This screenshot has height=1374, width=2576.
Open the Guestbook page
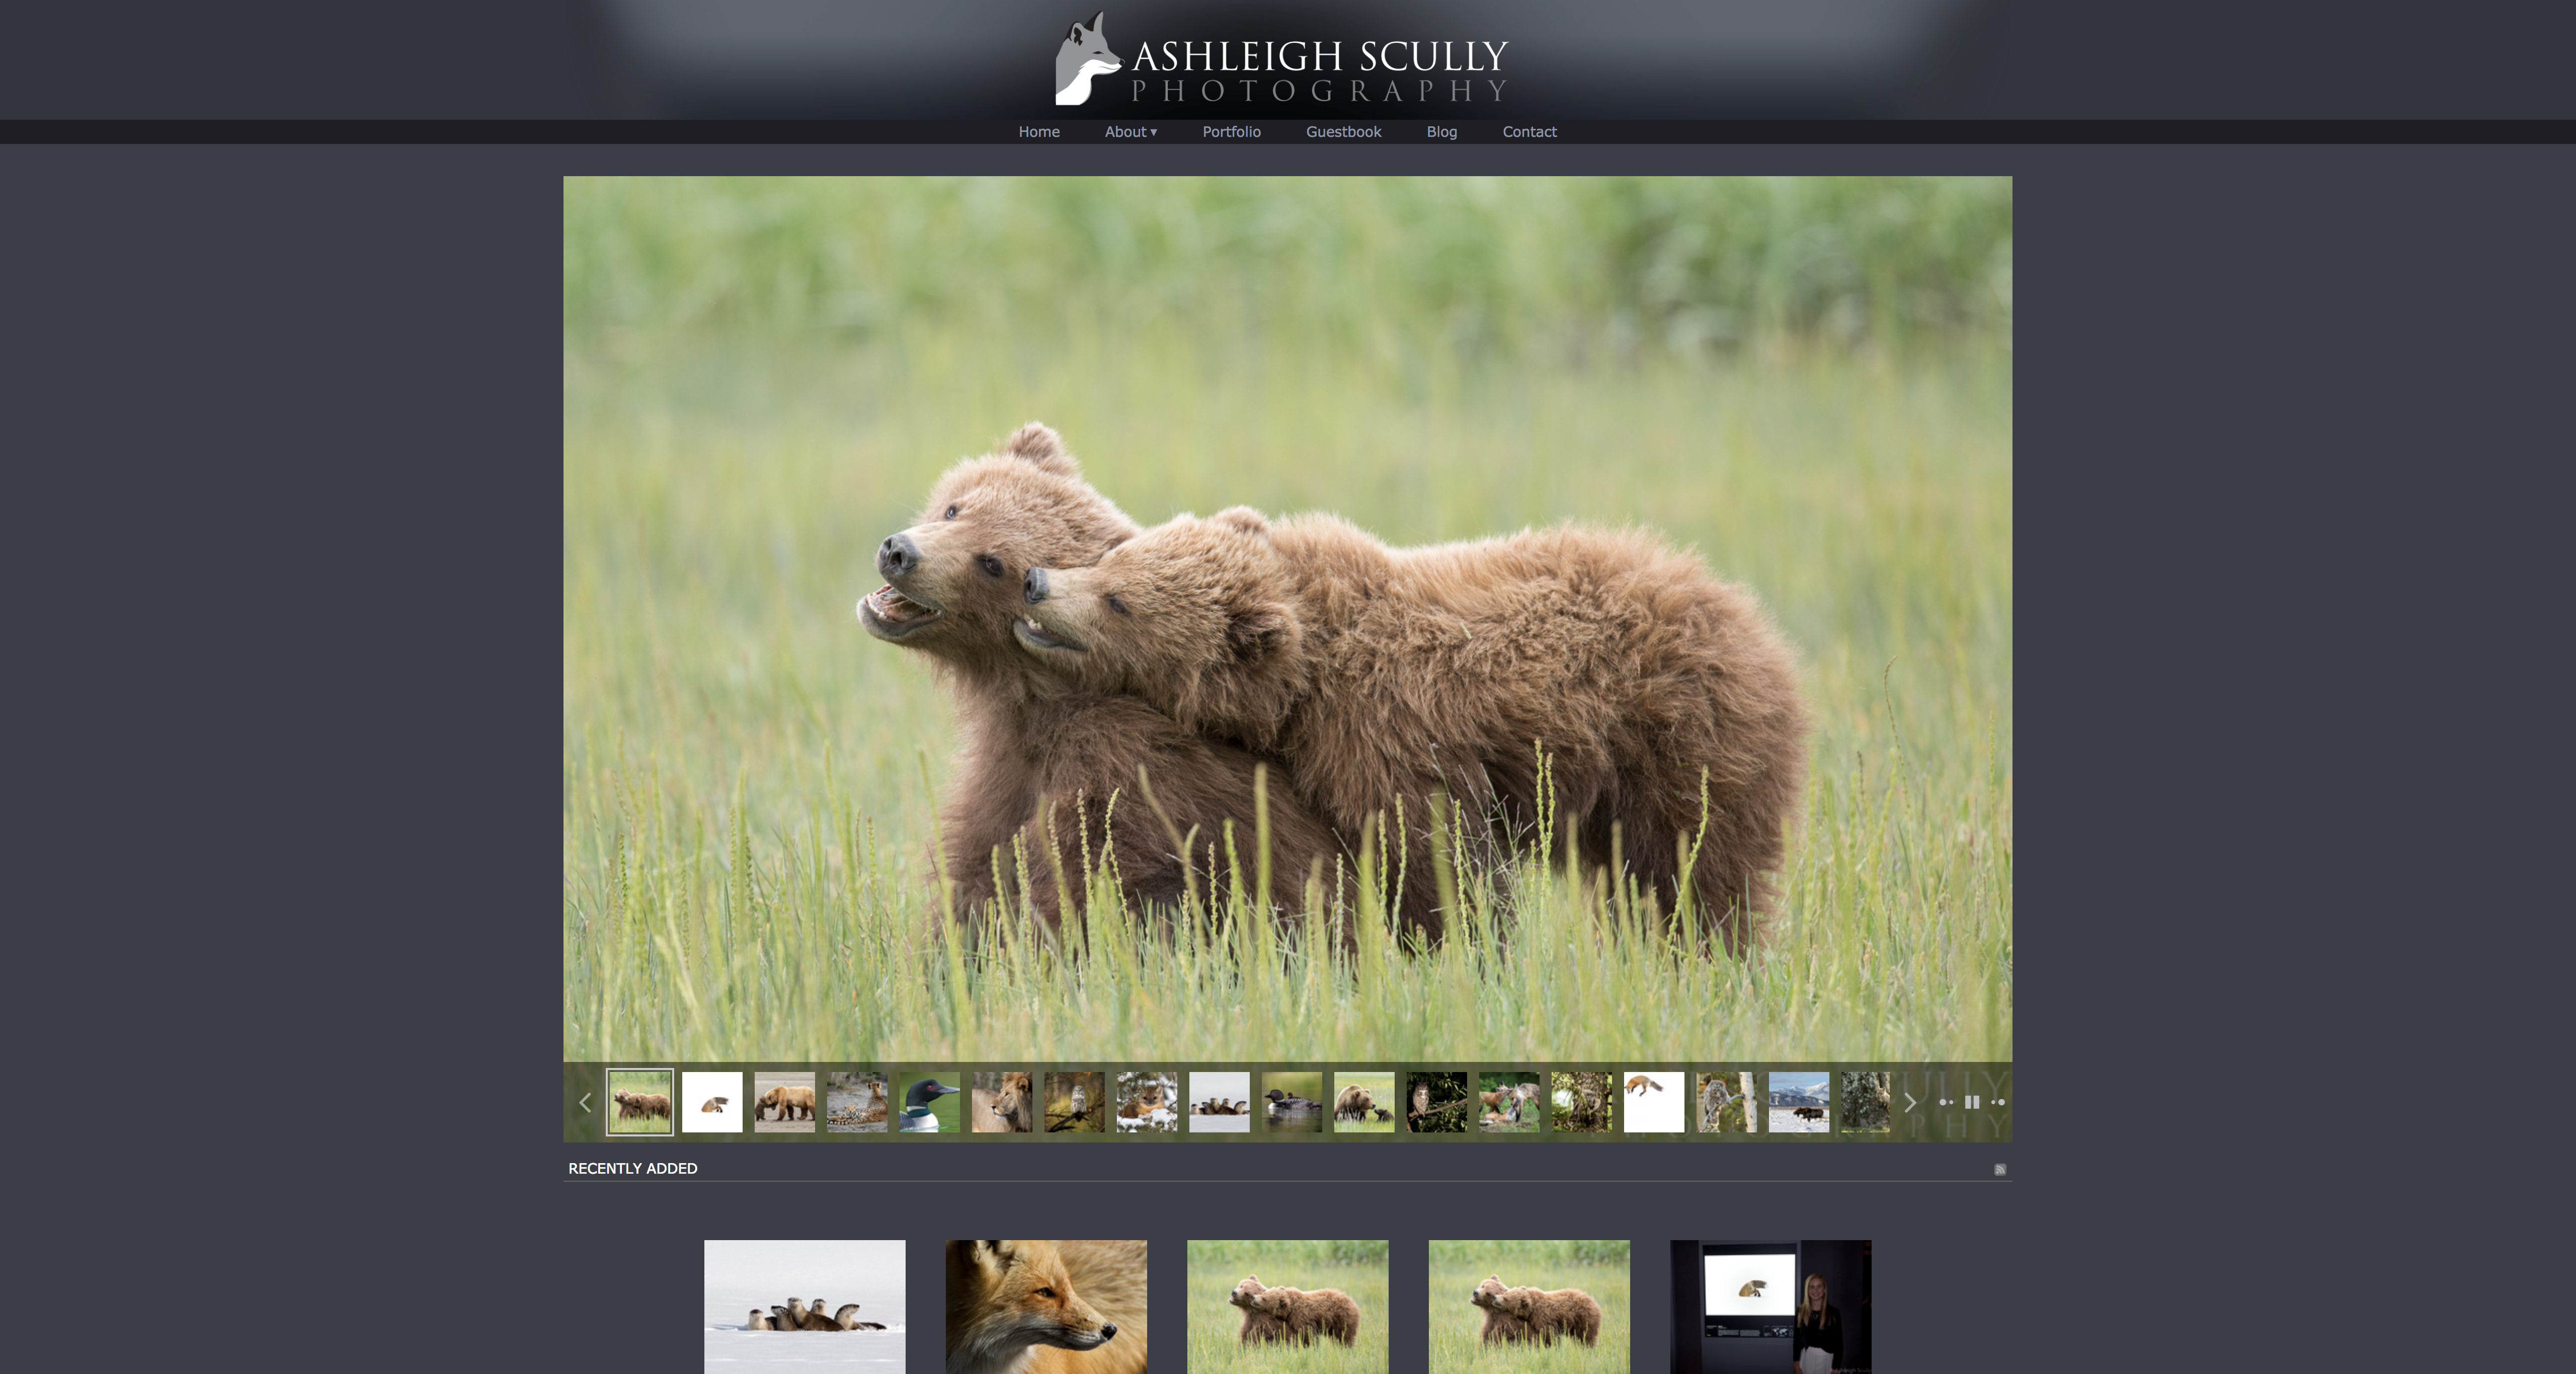[x=1343, y=132]
